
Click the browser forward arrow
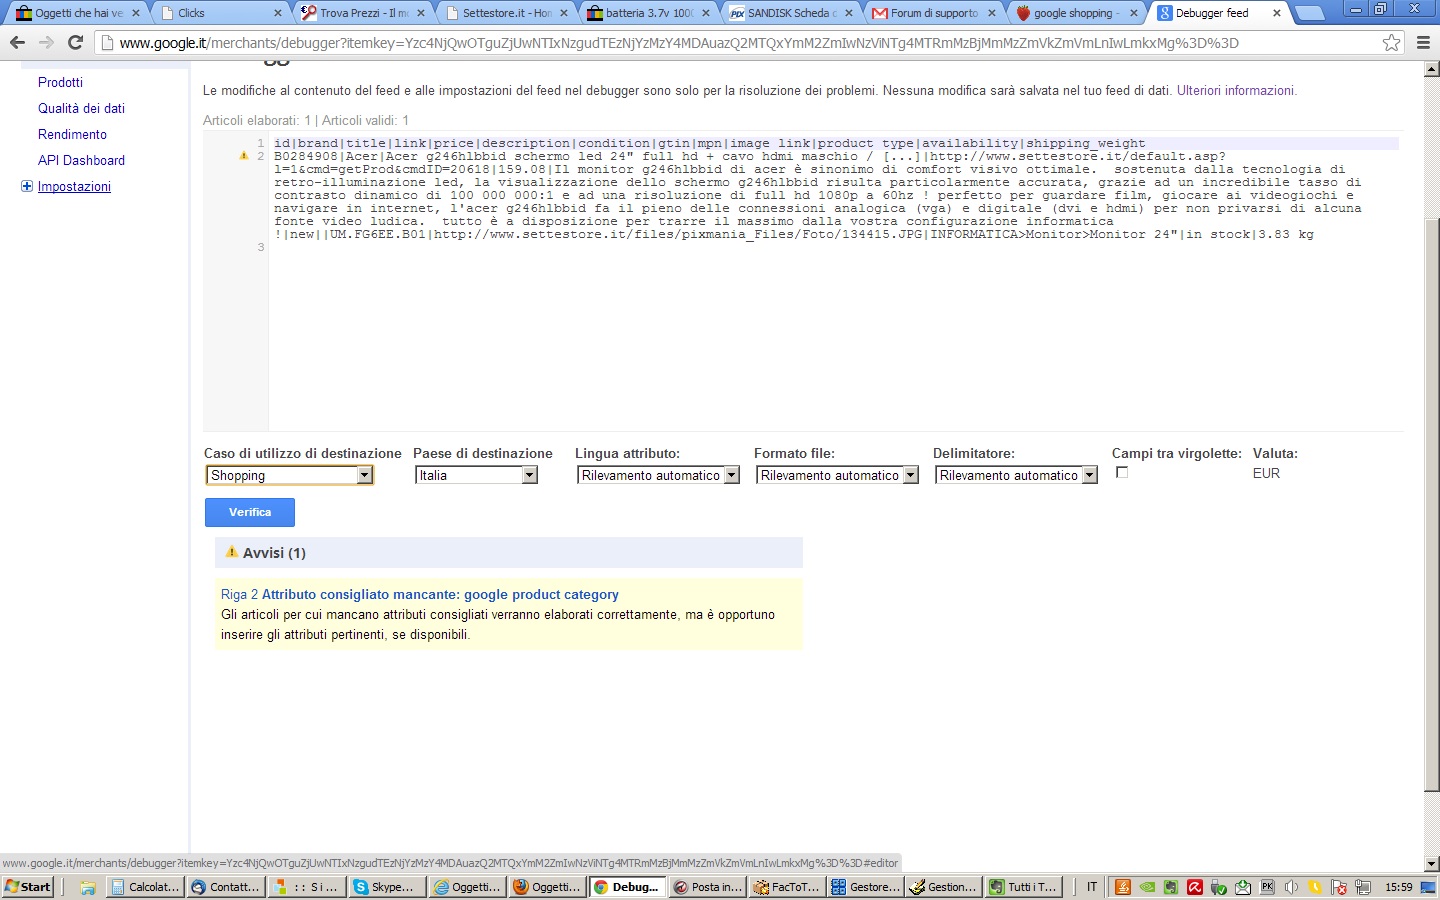46,43
